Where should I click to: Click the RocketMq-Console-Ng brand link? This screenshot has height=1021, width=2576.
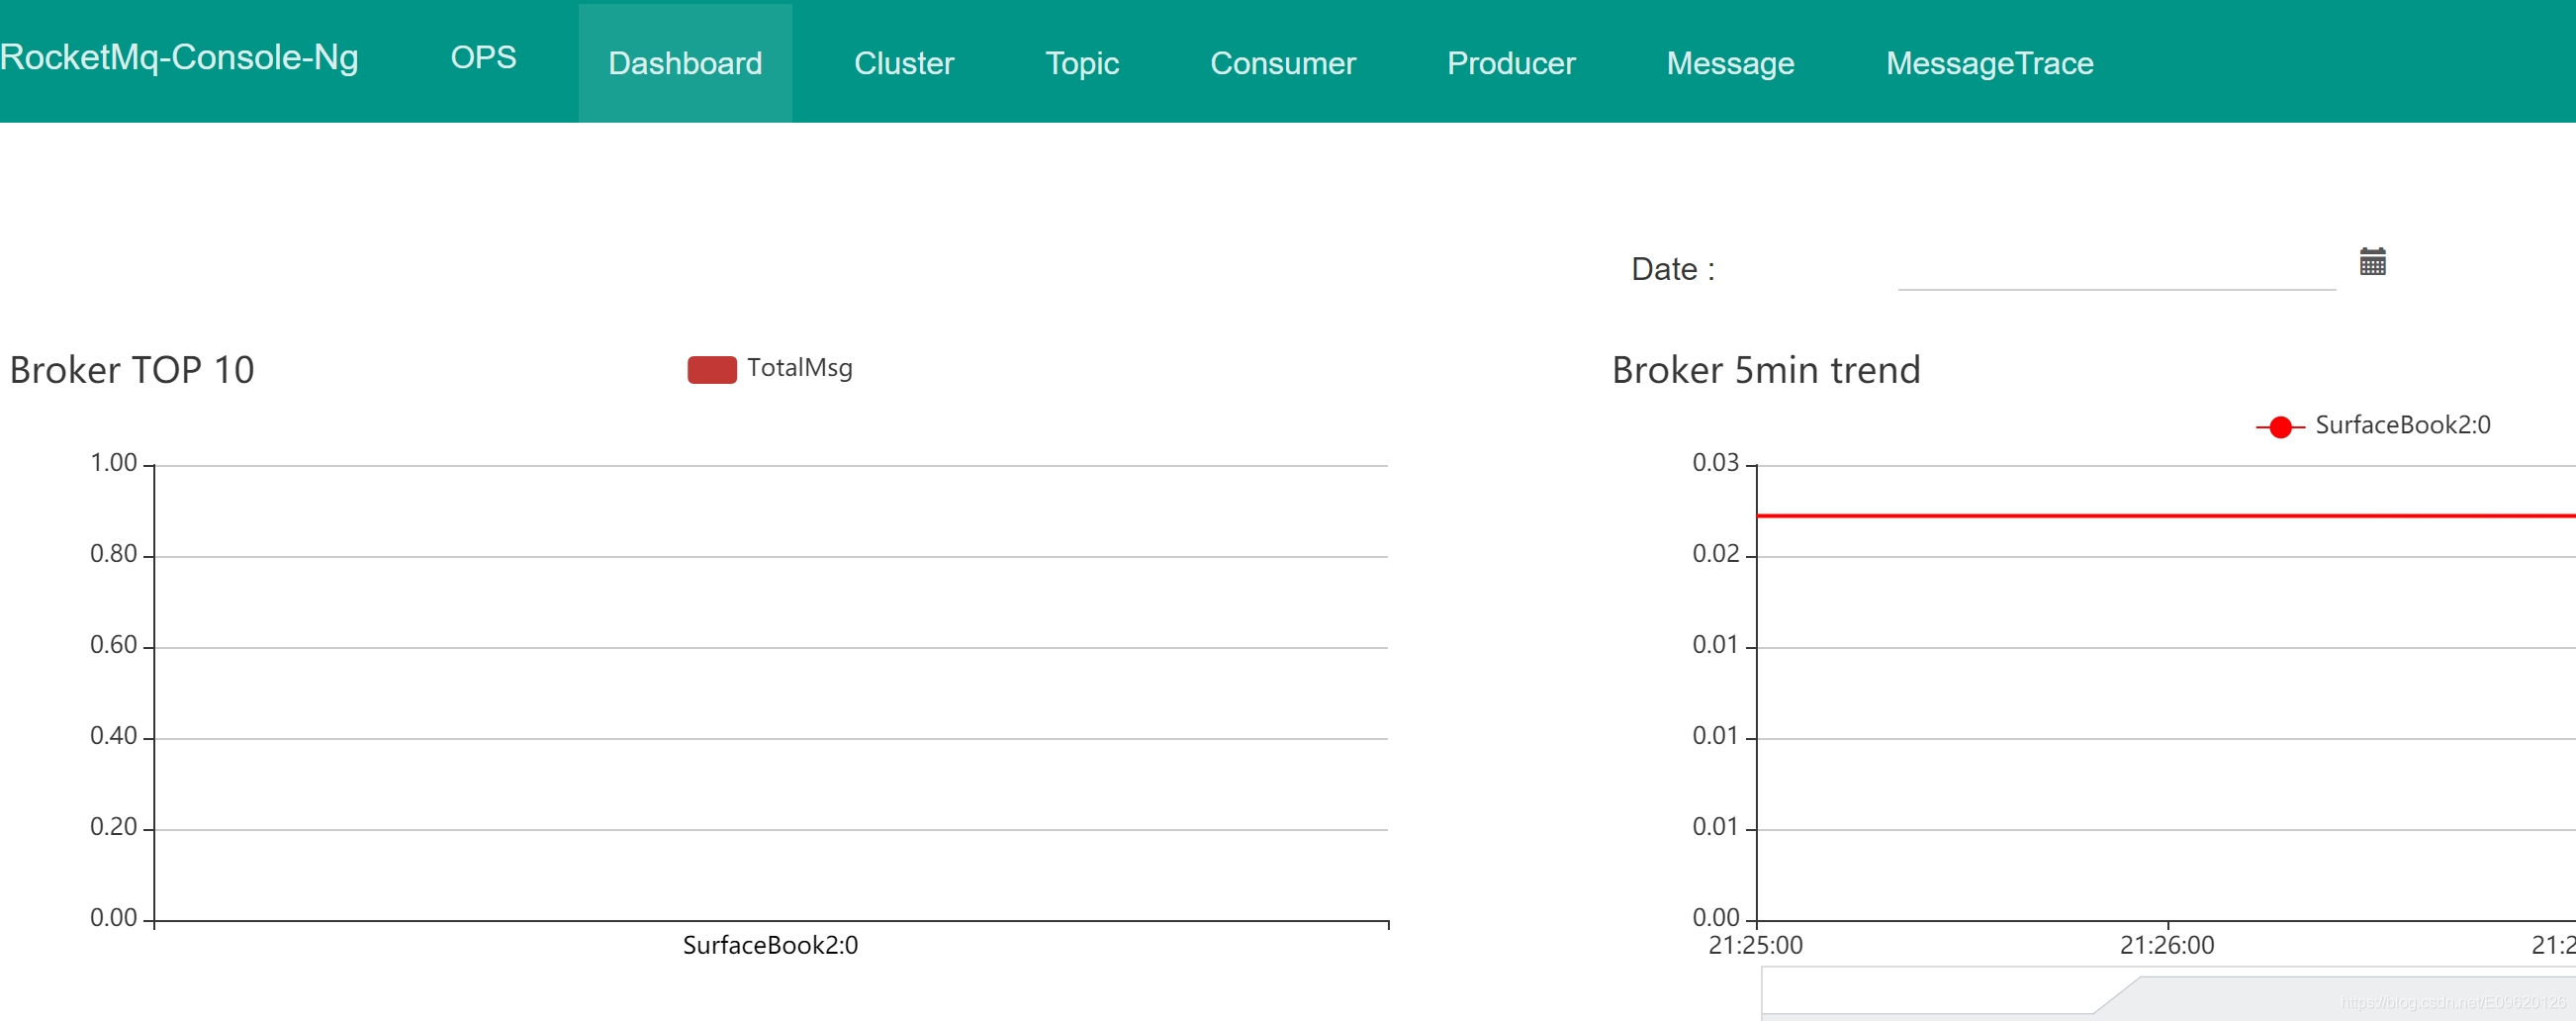(x=180, y=58)
